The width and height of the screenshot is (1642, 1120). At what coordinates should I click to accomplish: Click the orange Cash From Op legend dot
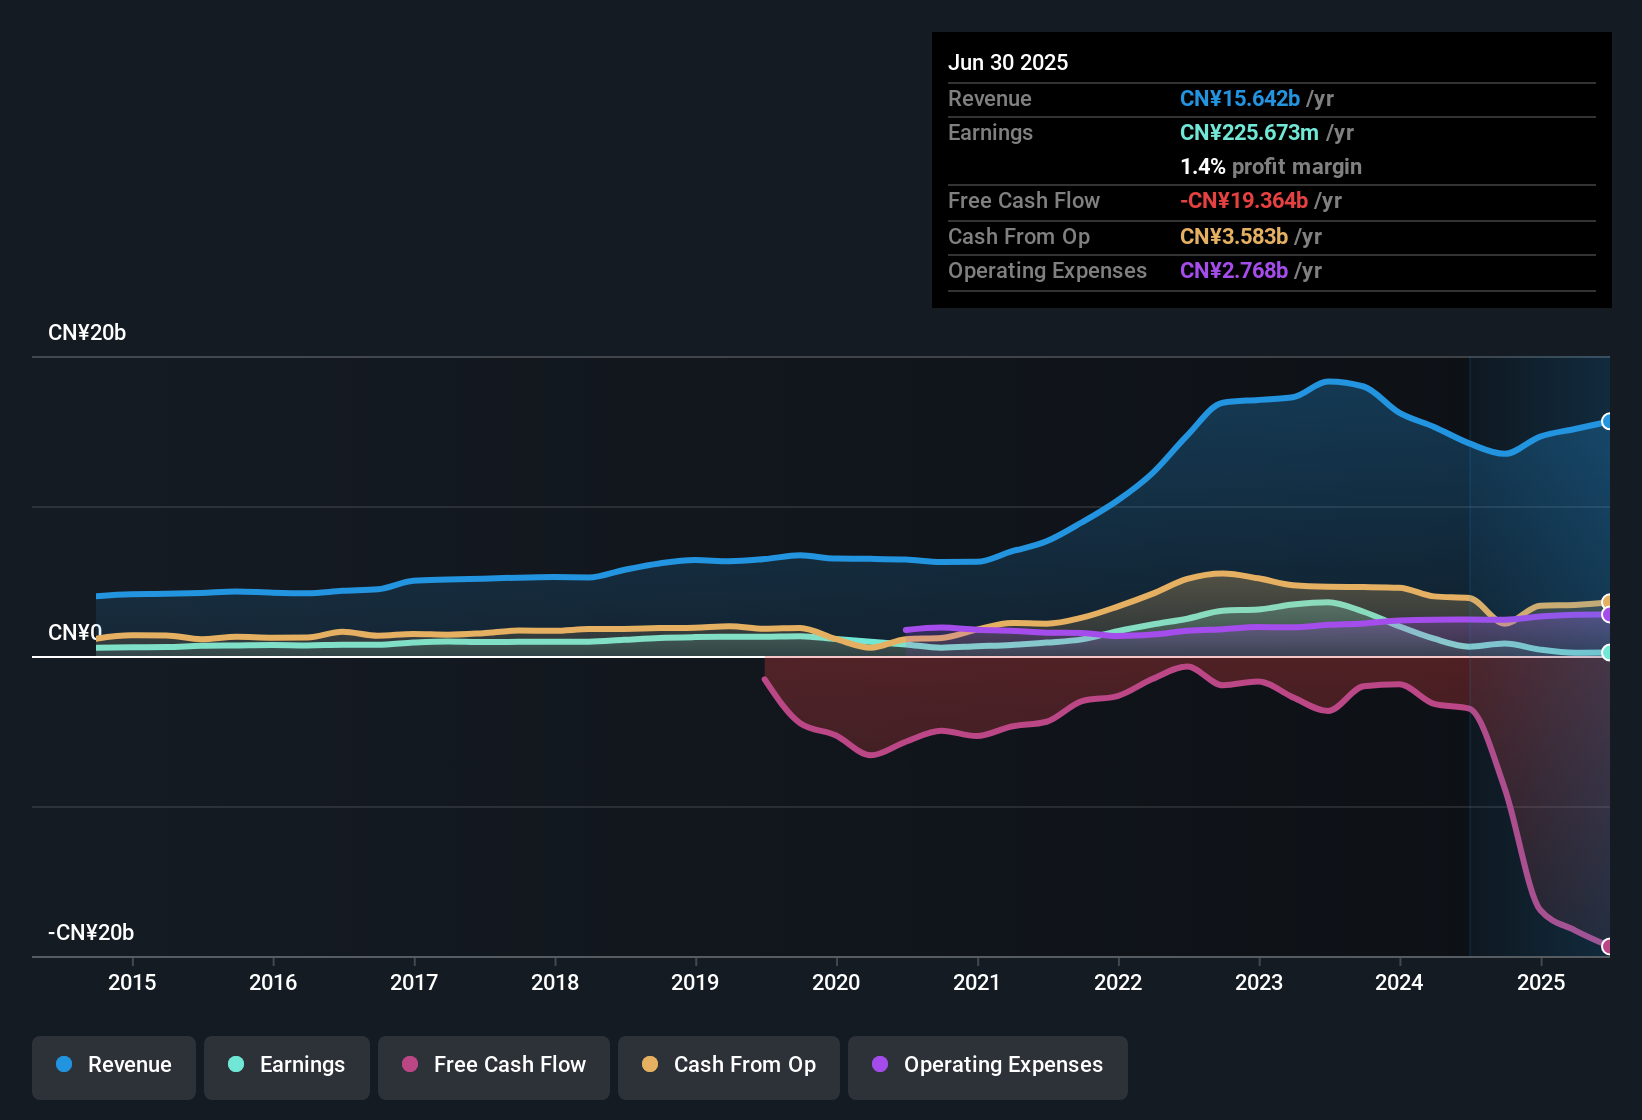pyautogui.click(x=650, y=1065)
